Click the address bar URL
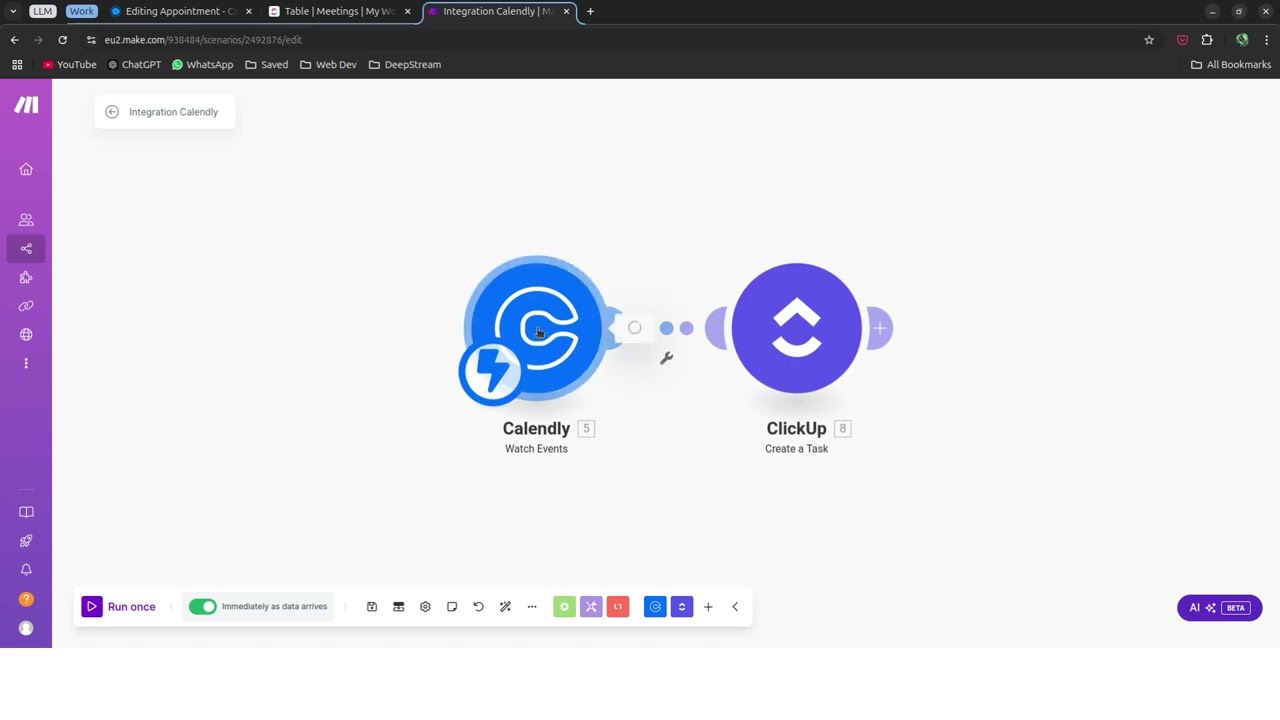Viewport: 1280px width, 720px height. [203, 40]
